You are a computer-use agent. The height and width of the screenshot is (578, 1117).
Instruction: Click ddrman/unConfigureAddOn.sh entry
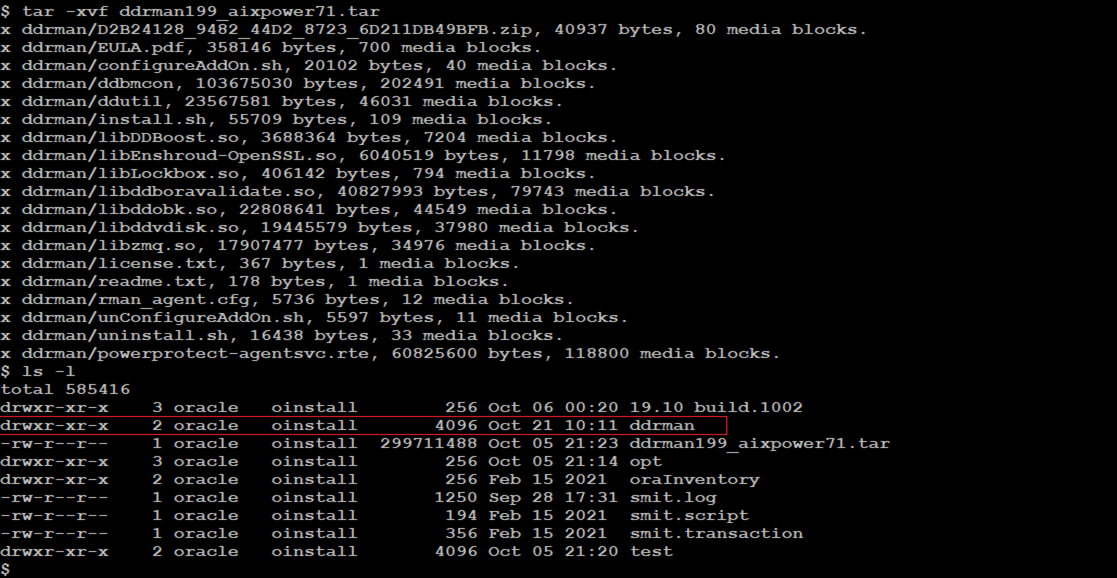click(314, 317)
